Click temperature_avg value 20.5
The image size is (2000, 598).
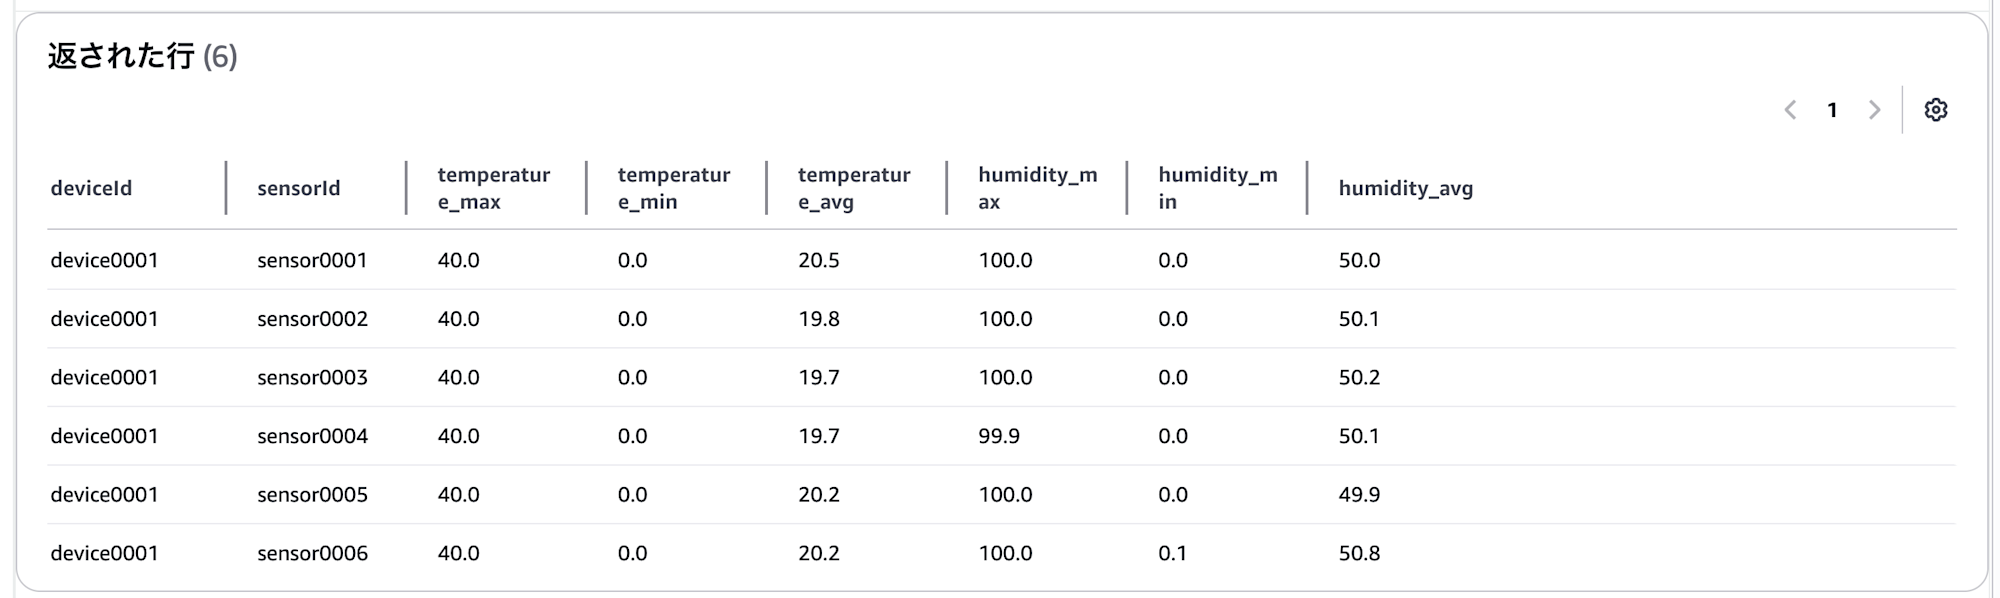[x=818, y=260]
